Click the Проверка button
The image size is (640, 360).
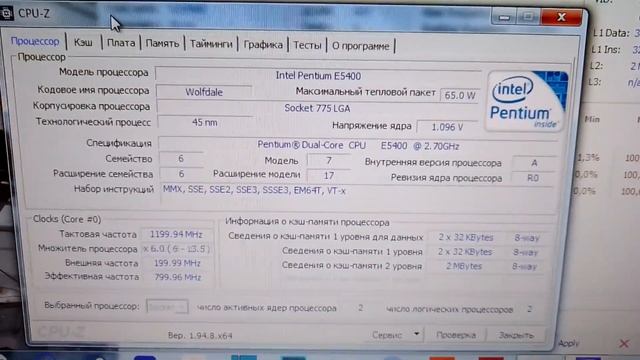[456, 335]
